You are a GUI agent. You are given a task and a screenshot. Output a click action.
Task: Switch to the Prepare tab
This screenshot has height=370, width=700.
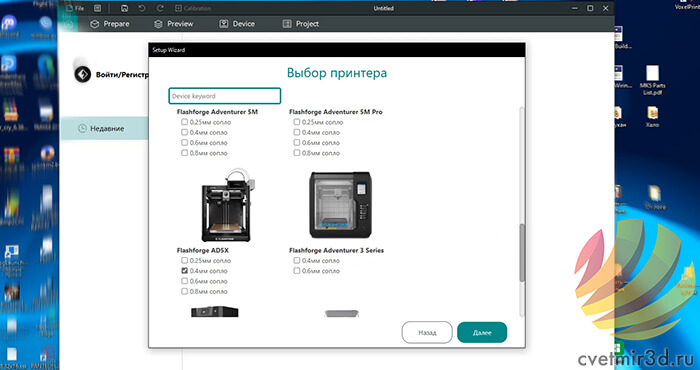point(110,24)
